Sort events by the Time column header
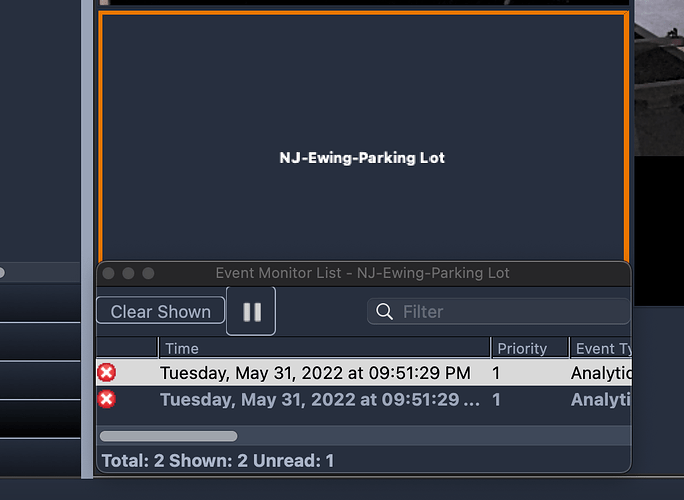The height and width of the screenshot is (500, 684). pos(325,348)
